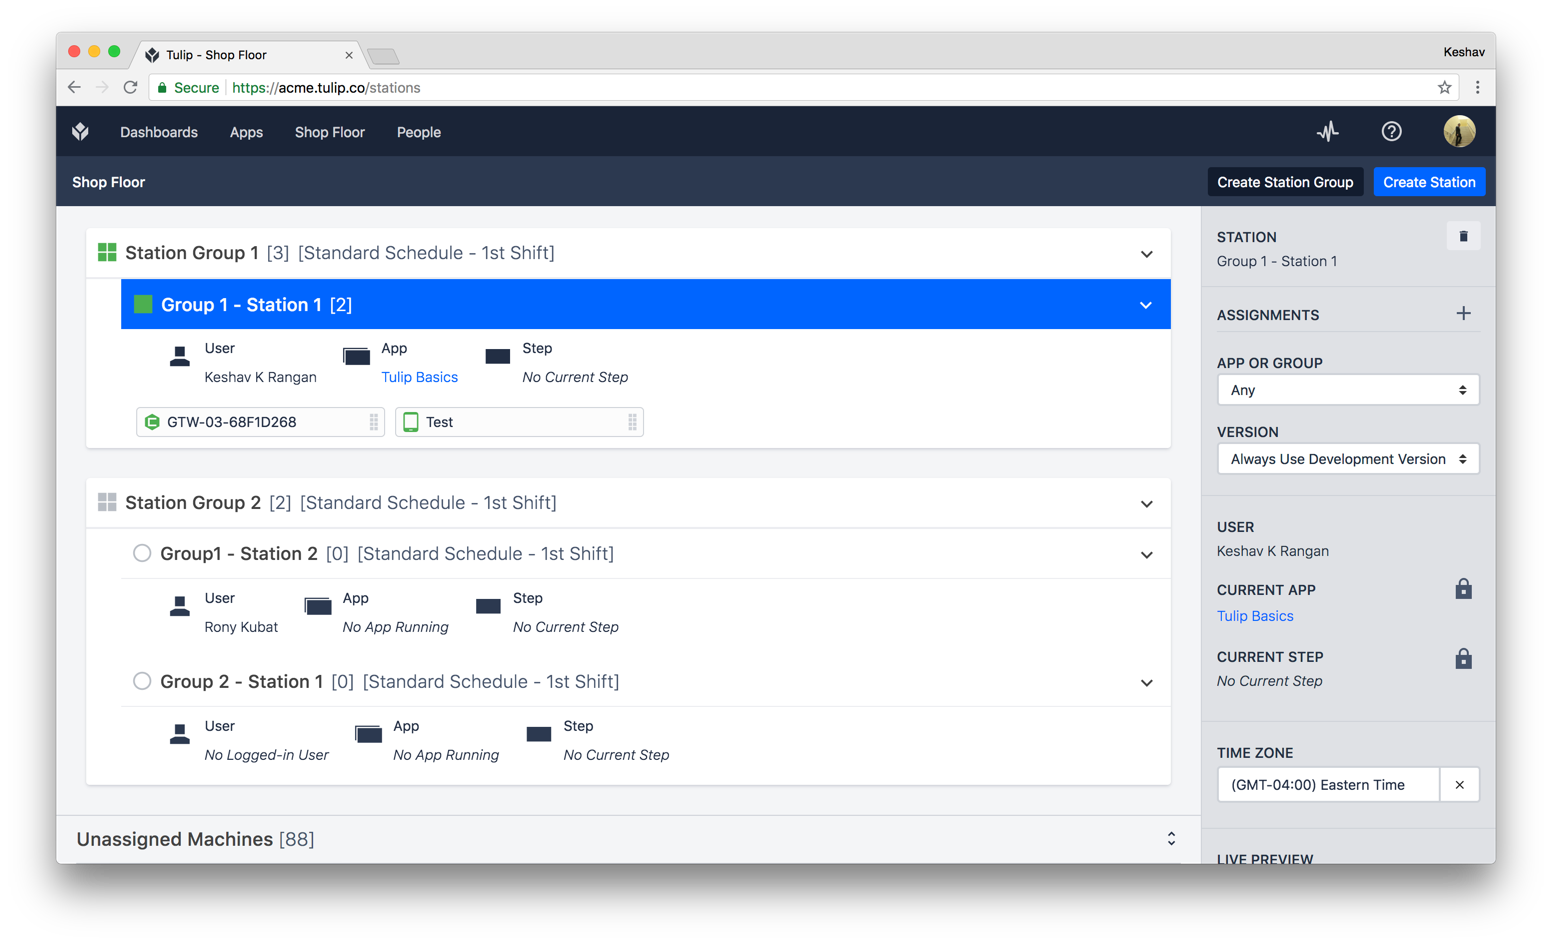Expand the Unassigned Machines section
Image resolution: width=1552 pixels, height=944 pixels.
coord(1171,839)
